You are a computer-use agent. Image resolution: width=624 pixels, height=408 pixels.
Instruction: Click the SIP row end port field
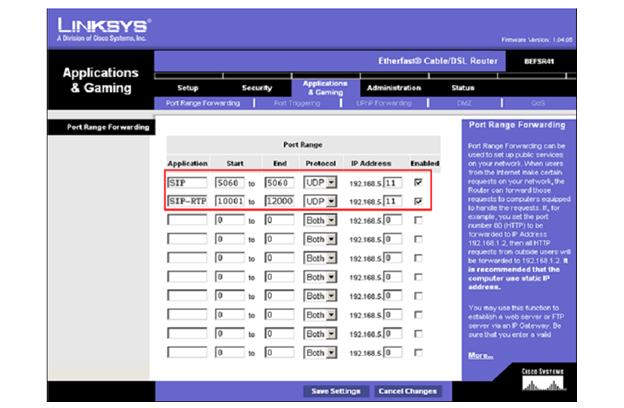pos(279,183)
